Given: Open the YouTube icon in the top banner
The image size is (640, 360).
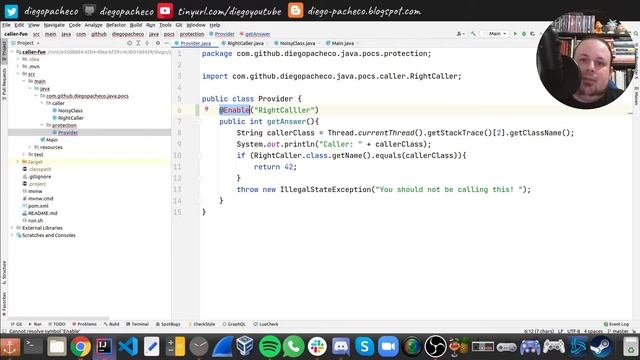Looking at the screenshot, I should 165,11.
